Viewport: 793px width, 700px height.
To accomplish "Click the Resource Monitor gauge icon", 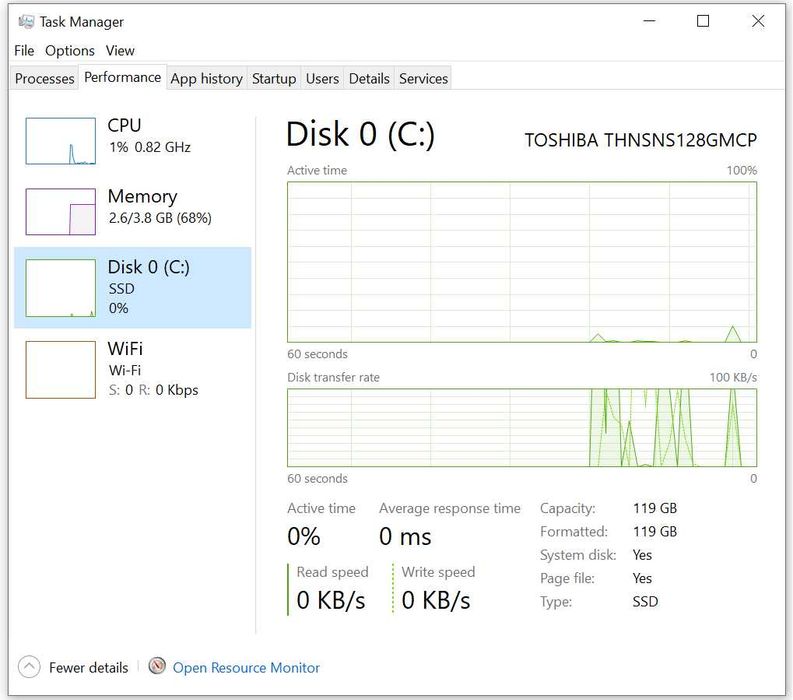I will tap(157, 666).
